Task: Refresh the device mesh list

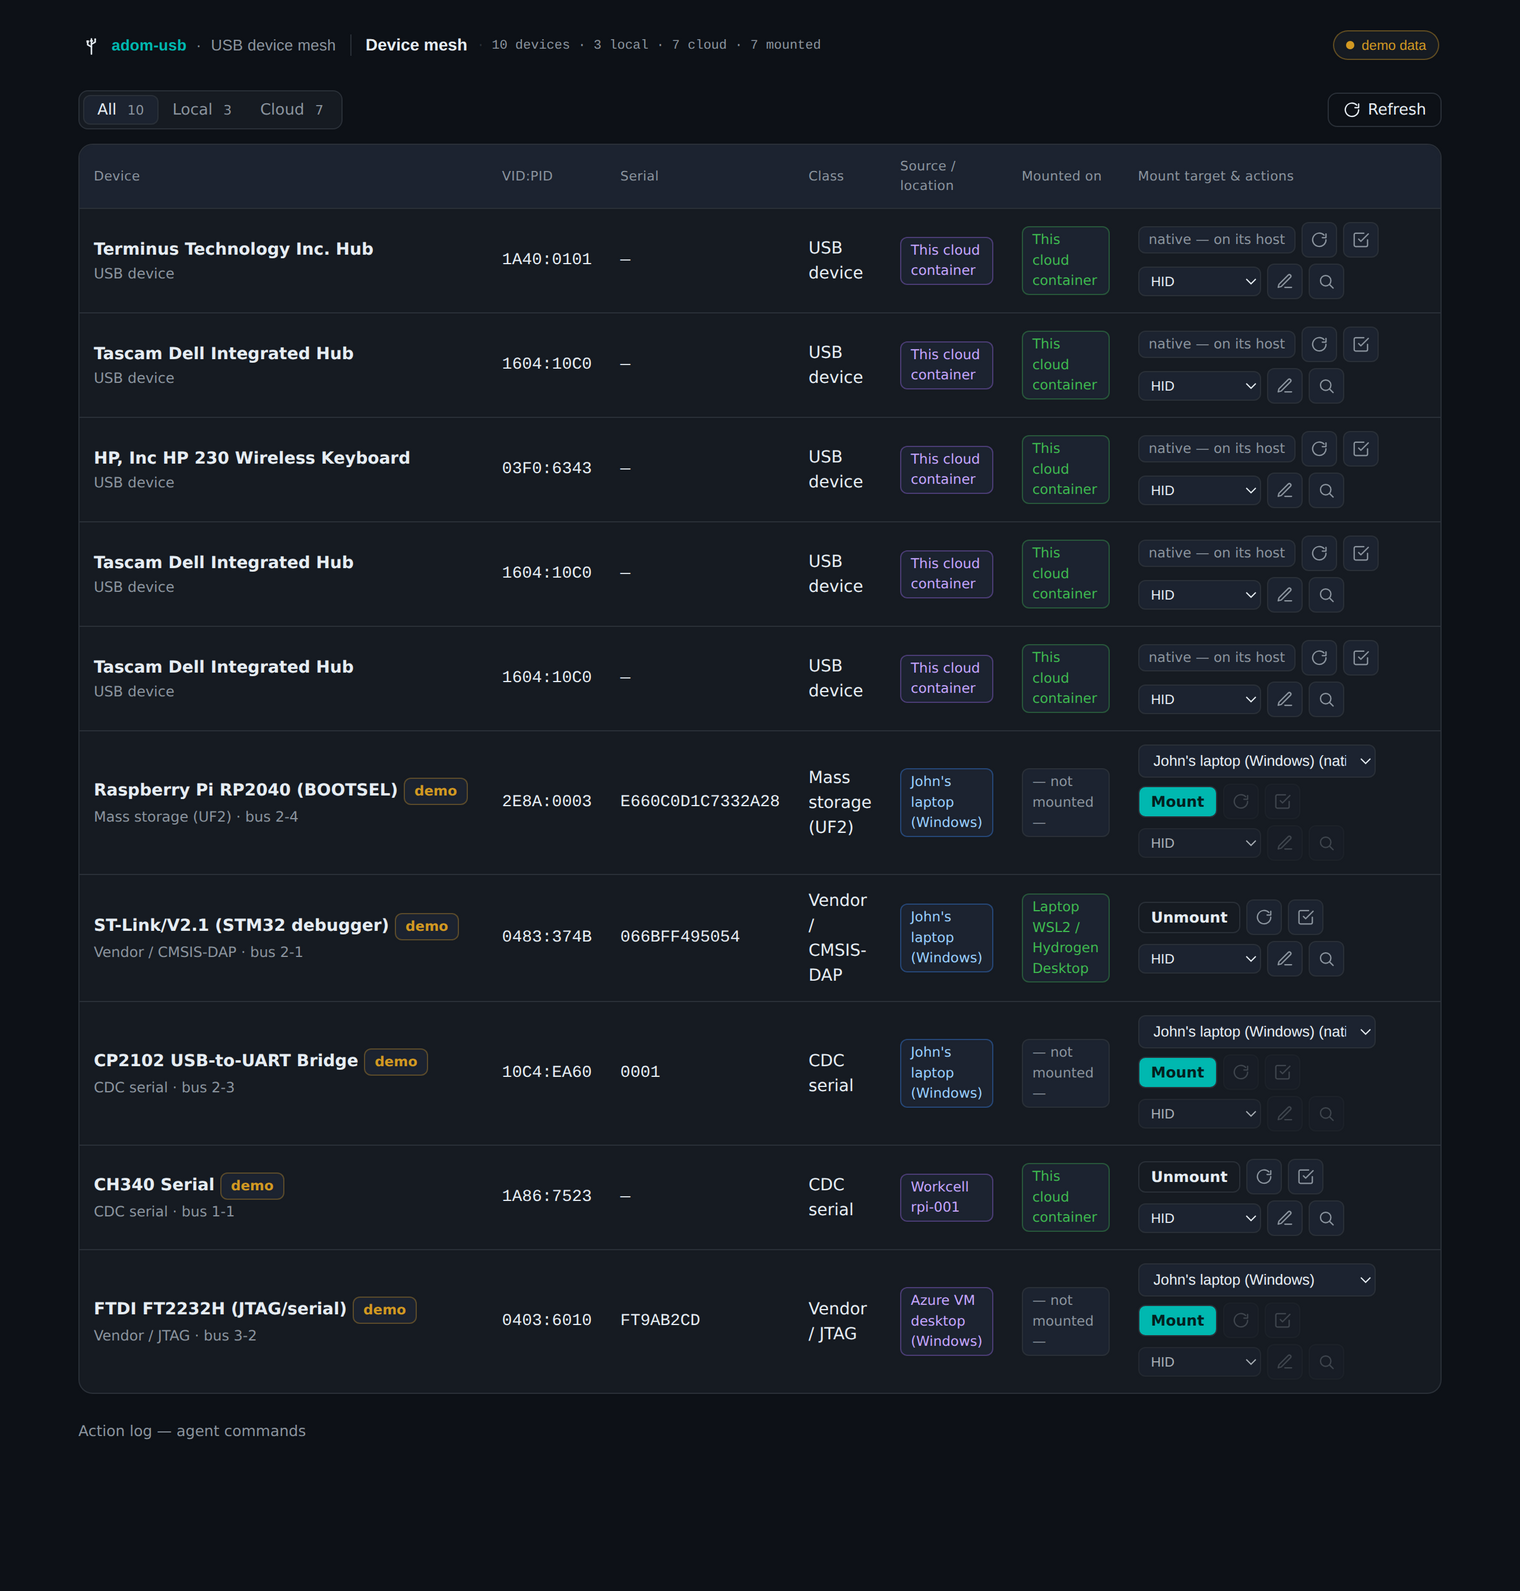Action: pos(1384,110)
